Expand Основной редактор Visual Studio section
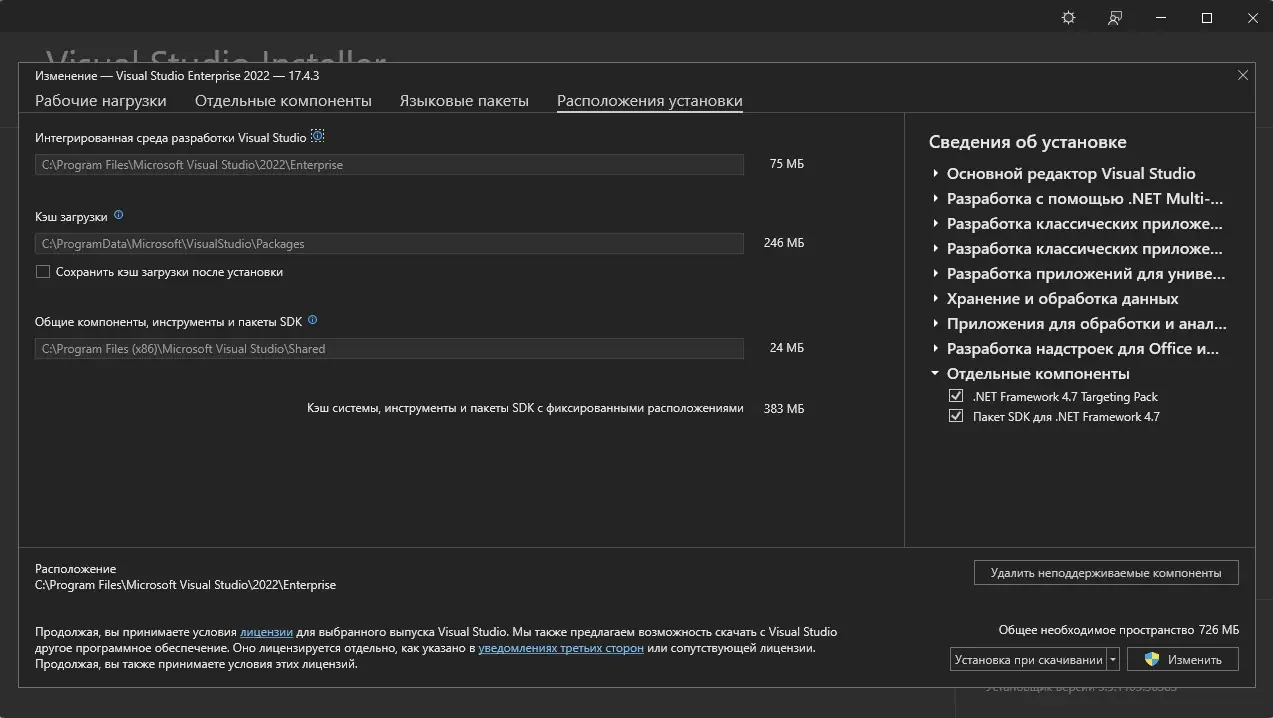The image size is (1273, 718). pos(935,174)
